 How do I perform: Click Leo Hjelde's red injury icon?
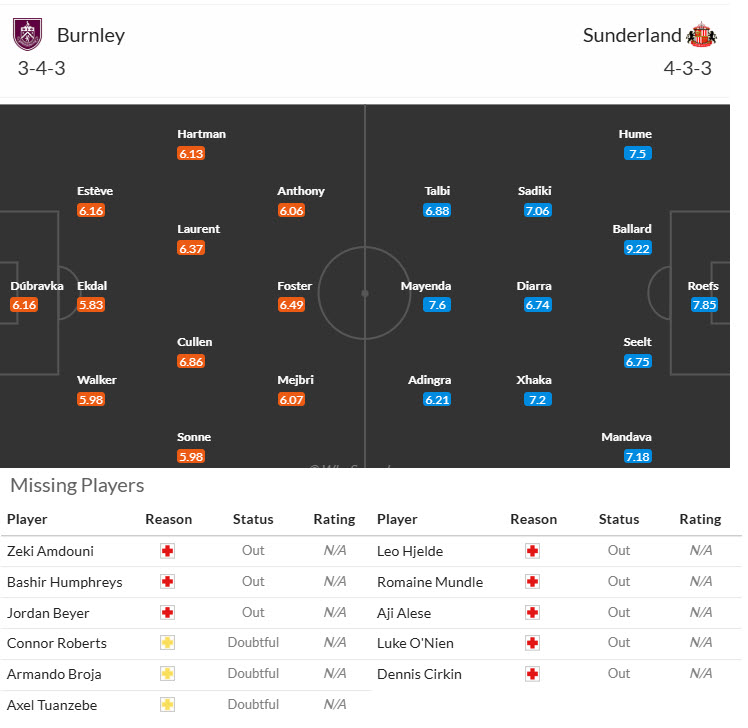533,551
